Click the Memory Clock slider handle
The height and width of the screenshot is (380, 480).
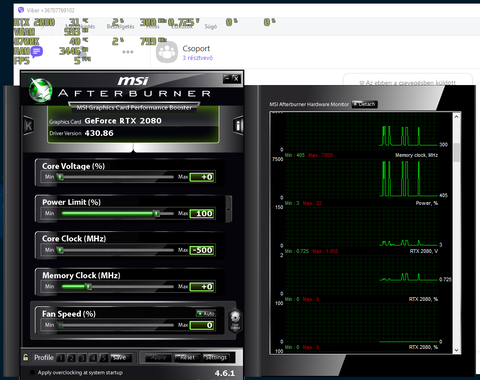(x=88, y=287)
